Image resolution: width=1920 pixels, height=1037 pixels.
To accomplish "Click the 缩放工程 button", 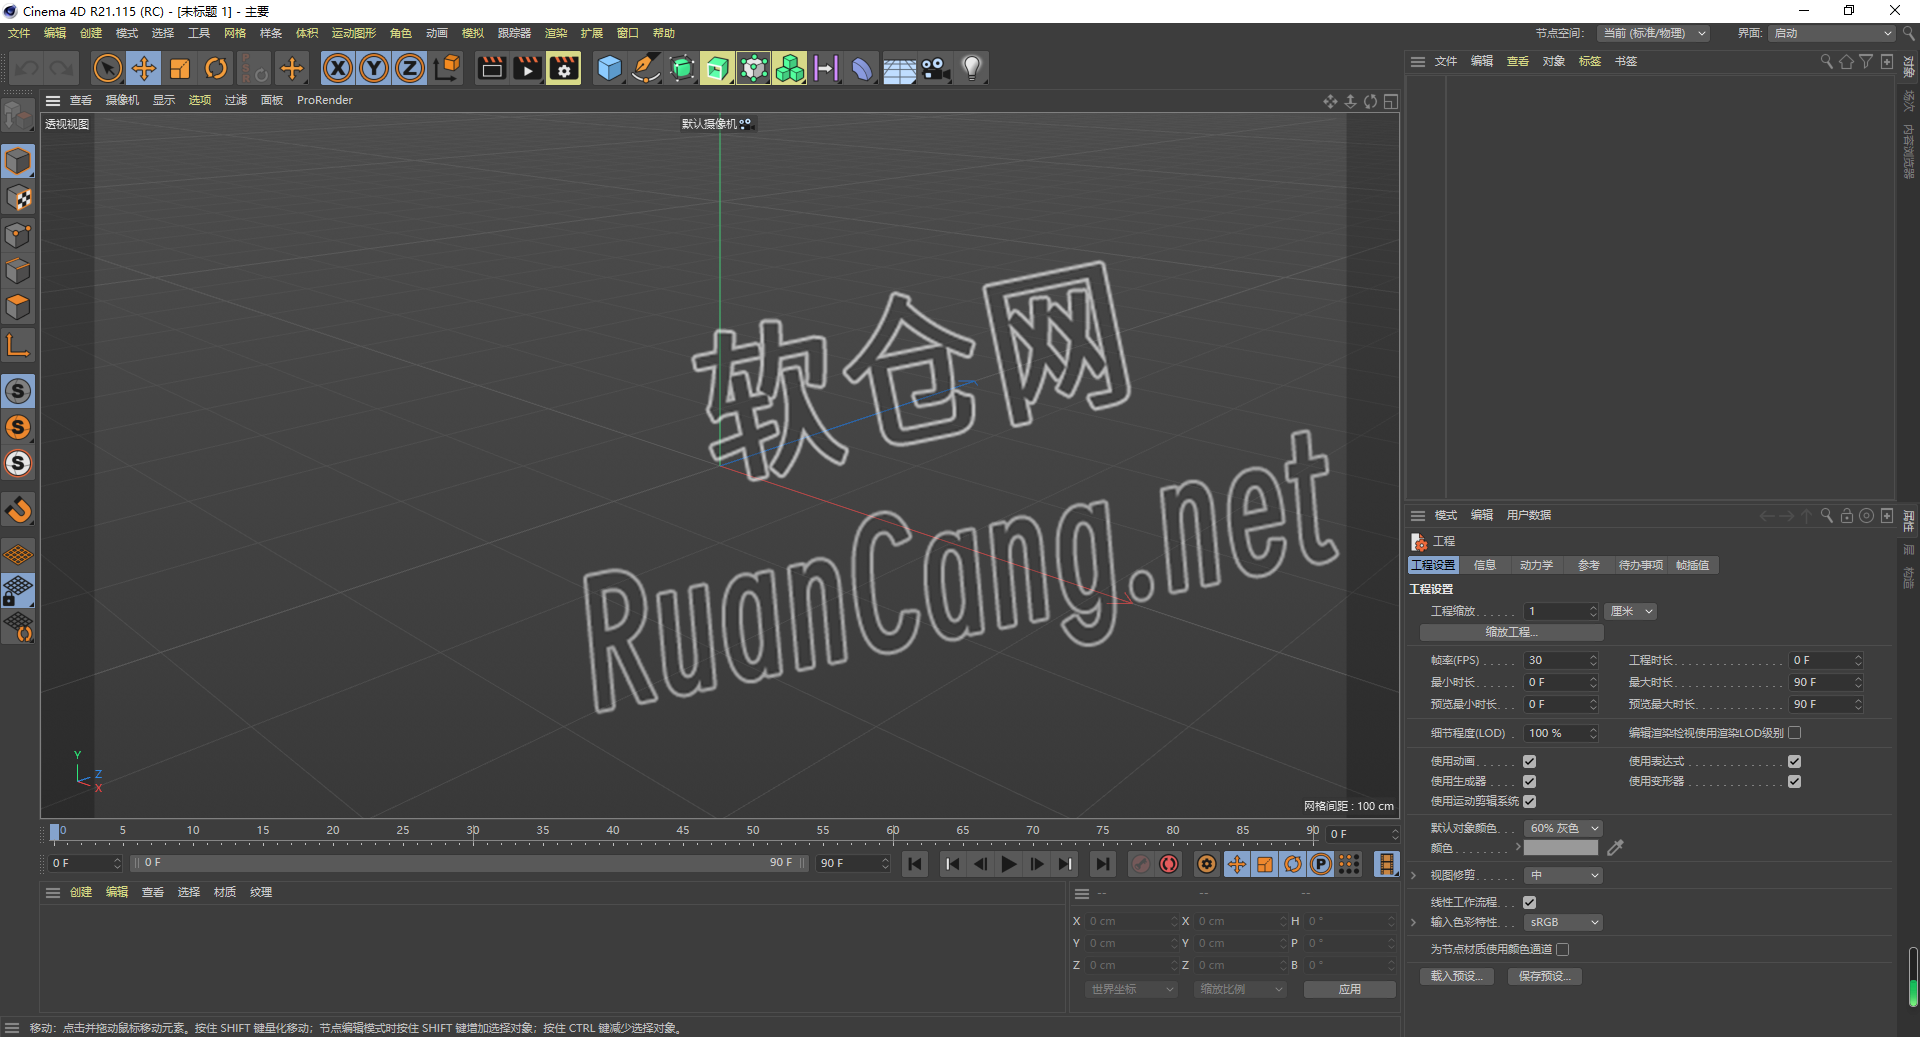I will [1510, 632].
